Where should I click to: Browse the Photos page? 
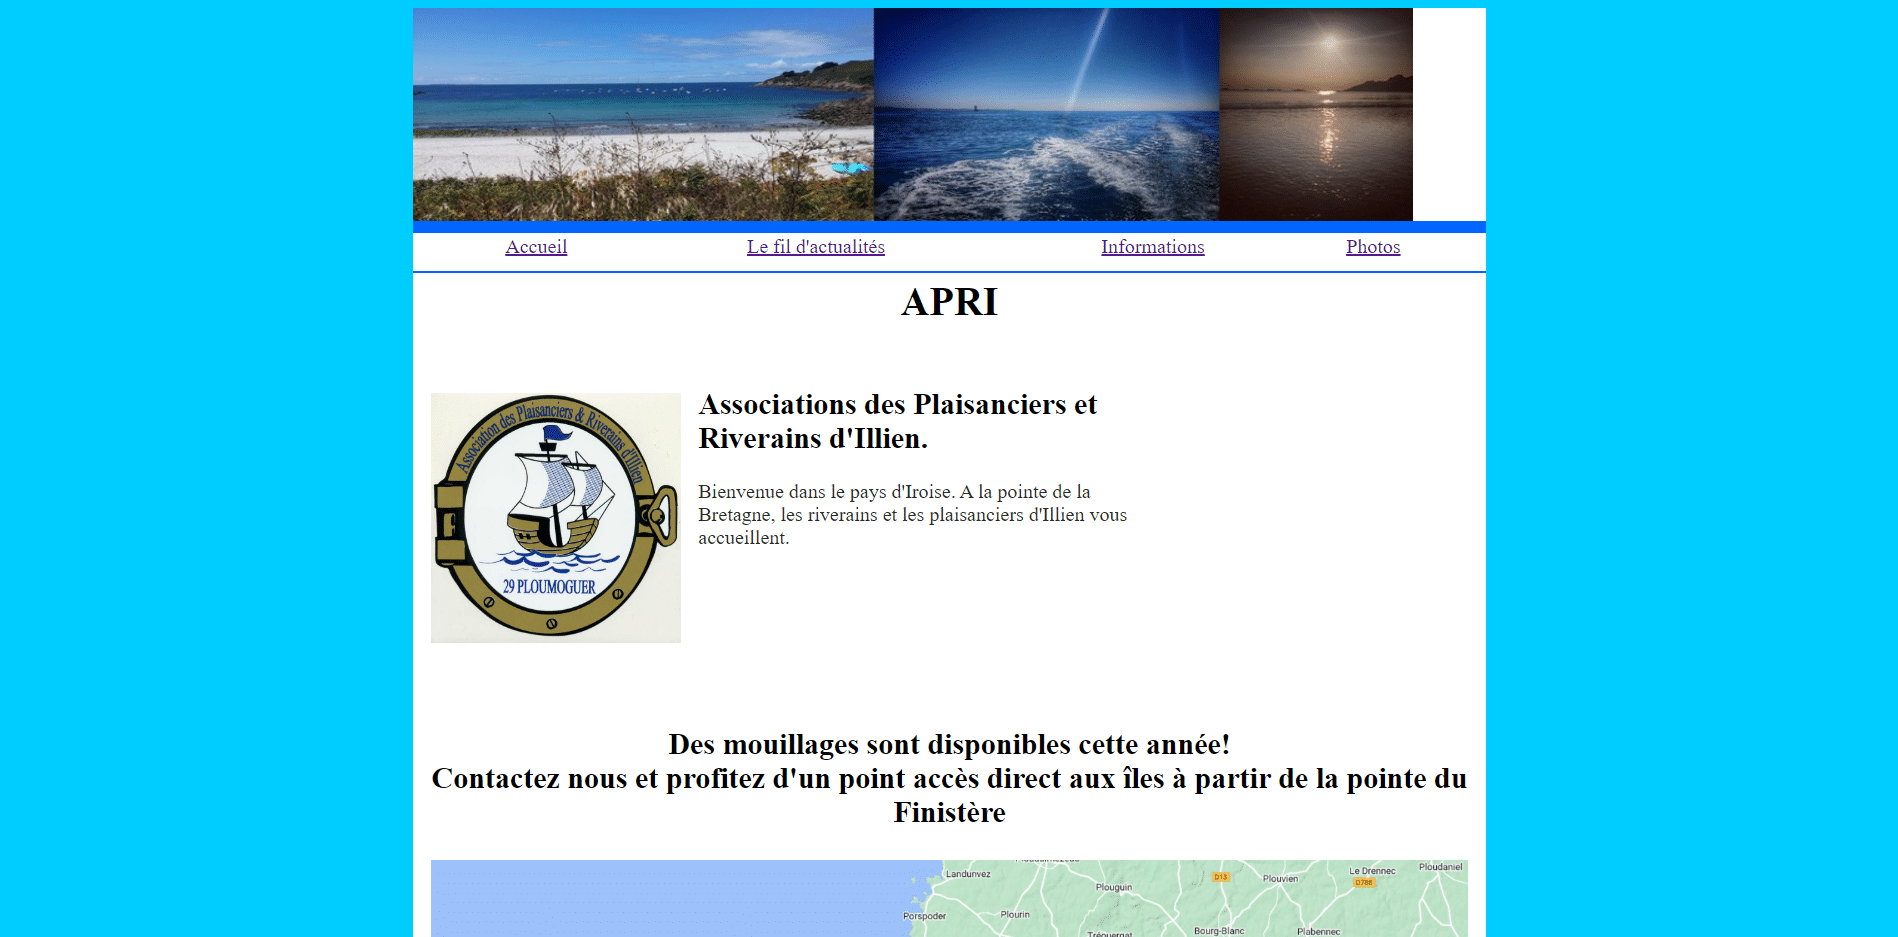(x=1373, y=247)
